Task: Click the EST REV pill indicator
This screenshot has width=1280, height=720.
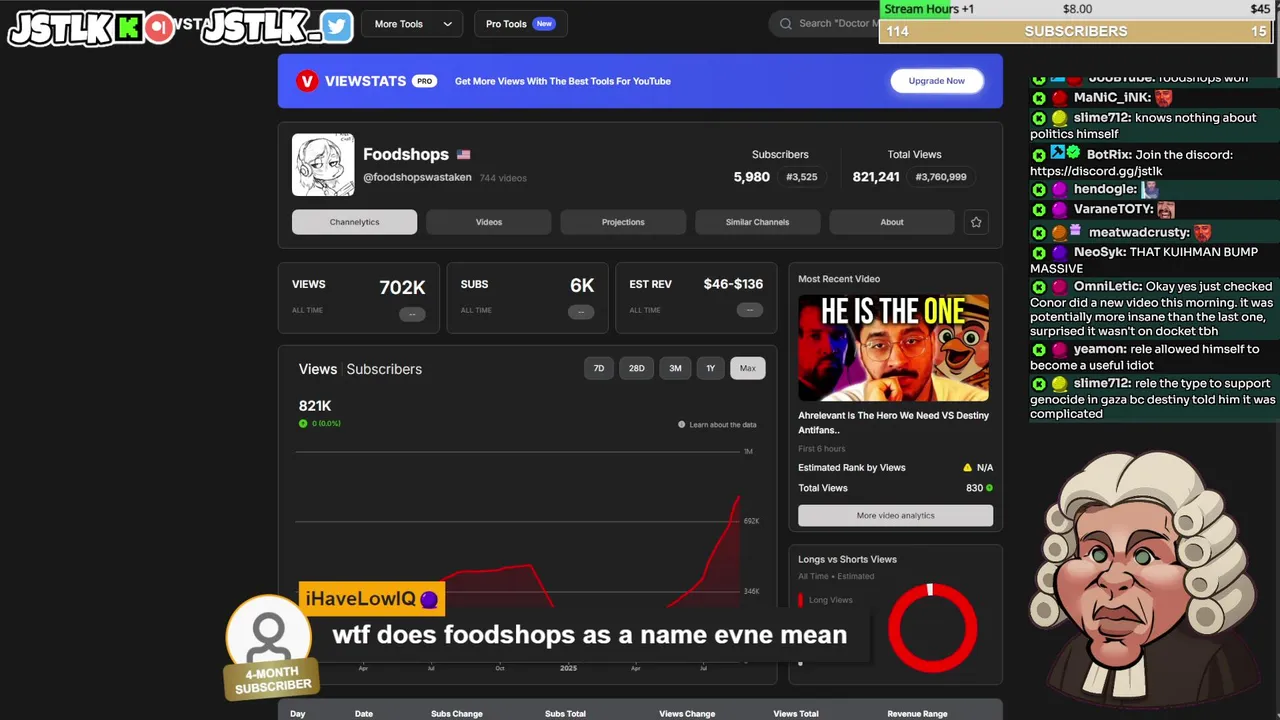Action: (x=750, y=309)
